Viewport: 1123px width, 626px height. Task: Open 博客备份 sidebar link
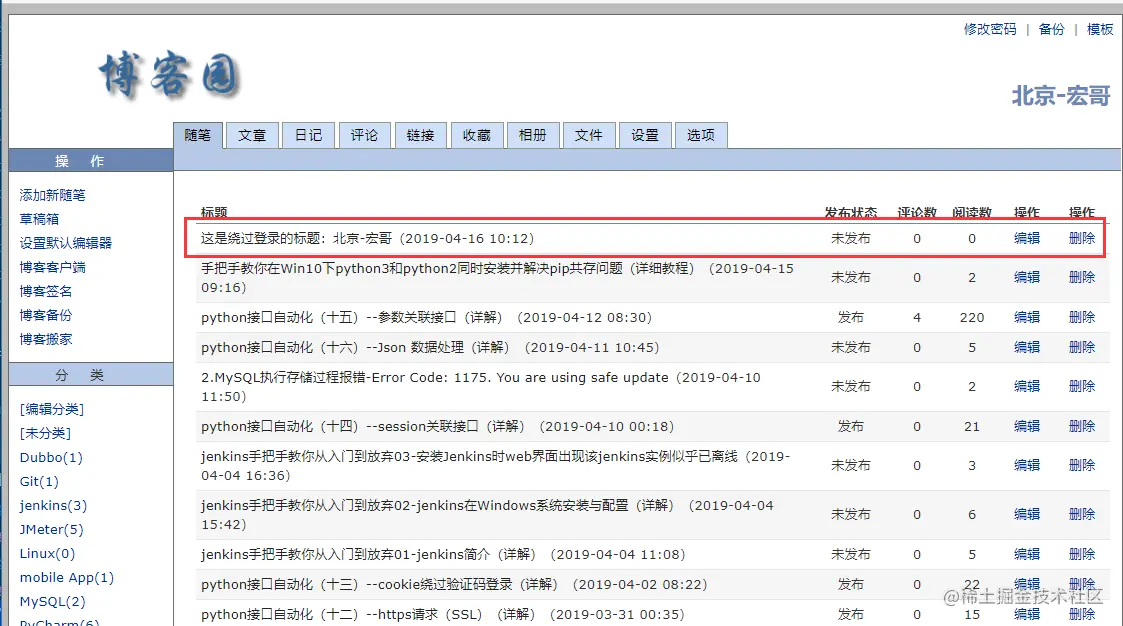tap(46, 315)
